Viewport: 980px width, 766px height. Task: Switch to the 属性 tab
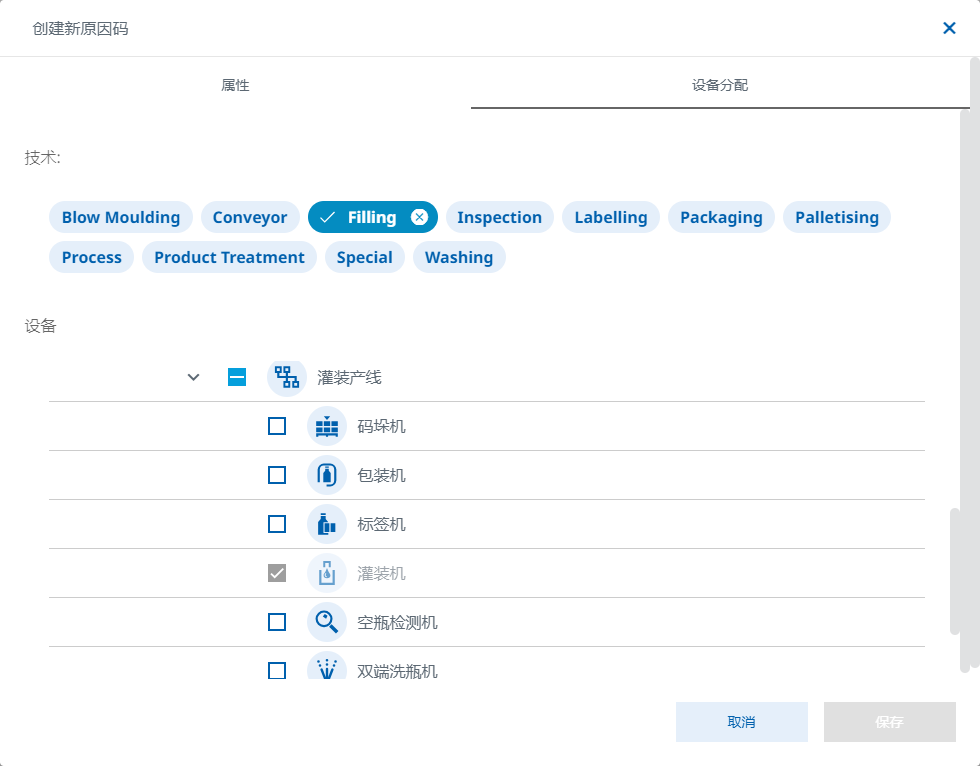235,86
